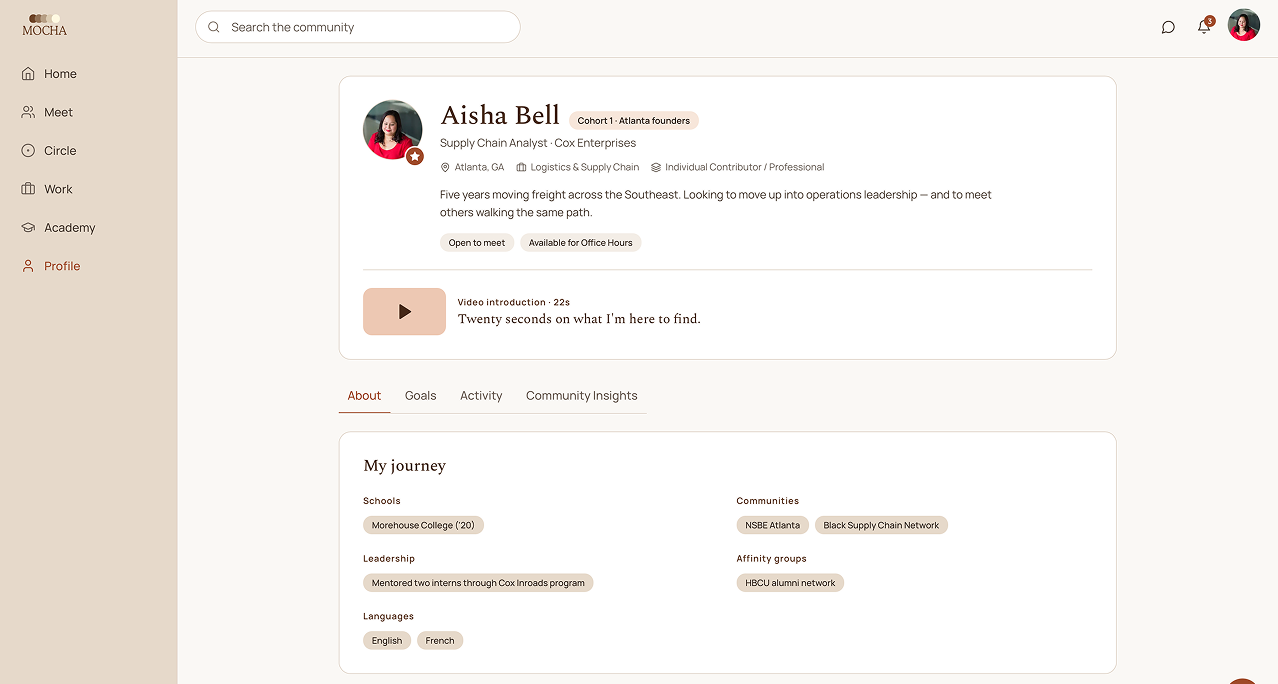Click Available for Office Hours tag
Screen dimensions: 1278x684
pyautogui.click(x=581, y=243)
